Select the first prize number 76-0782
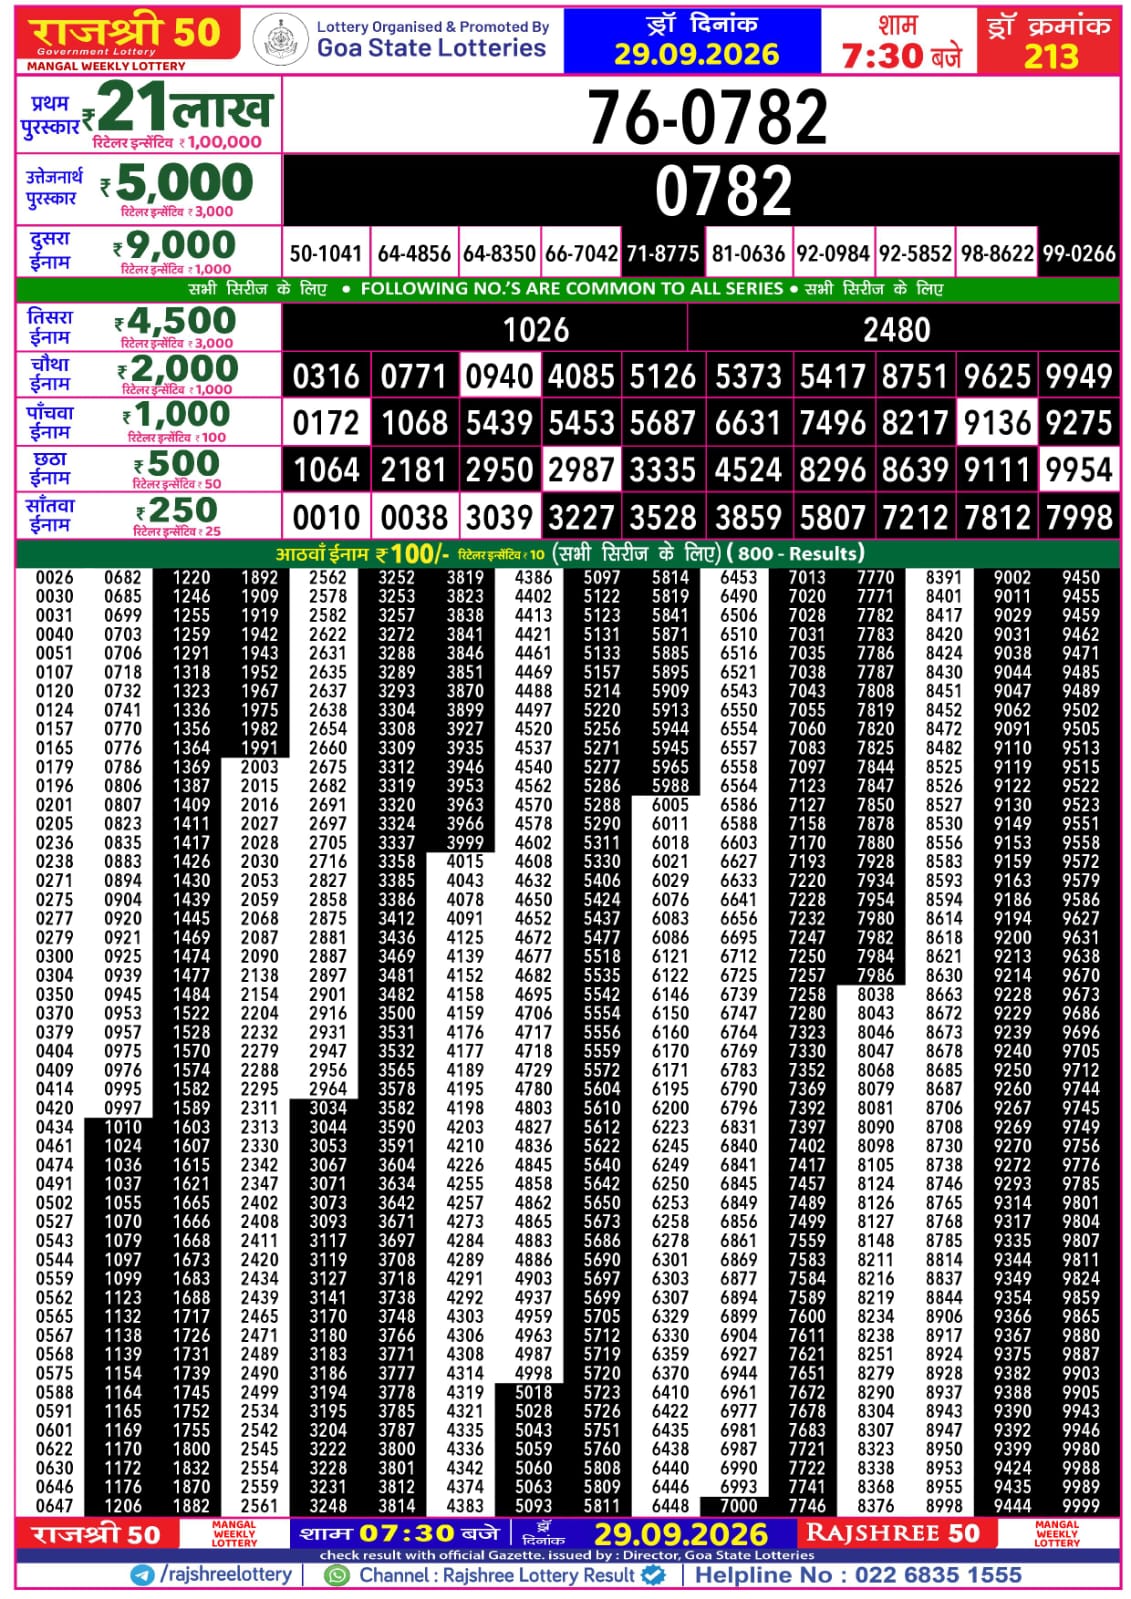1131x1599 pixels. (707, 116)
